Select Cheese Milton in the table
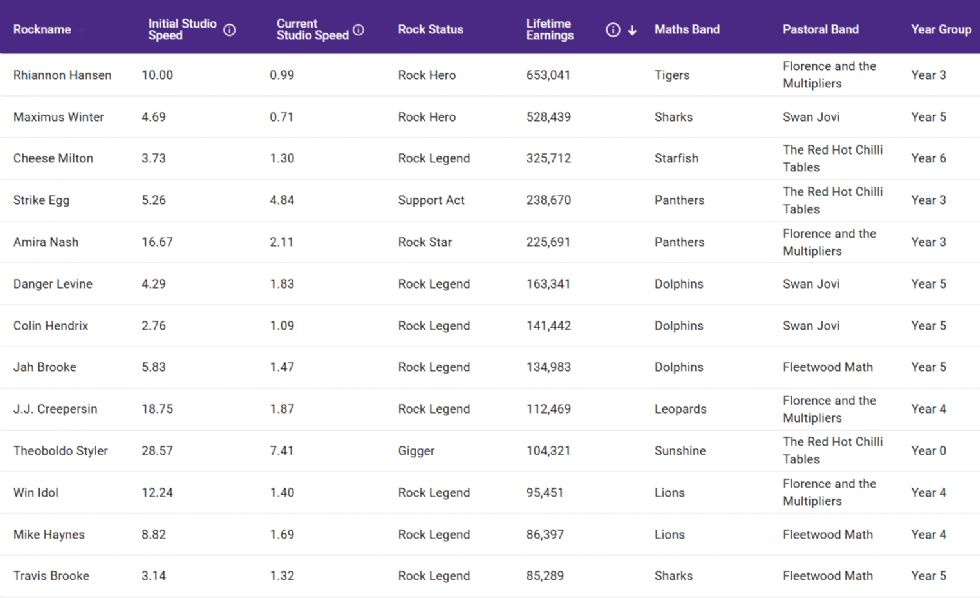The width and height of the screenshot is (980, 598). click(x=53, y=158)
